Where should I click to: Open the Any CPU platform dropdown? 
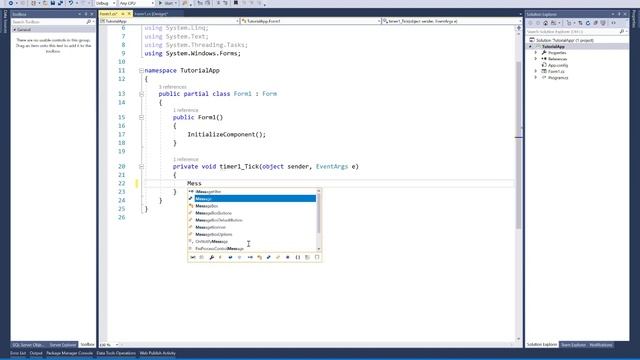coord(136,3)
